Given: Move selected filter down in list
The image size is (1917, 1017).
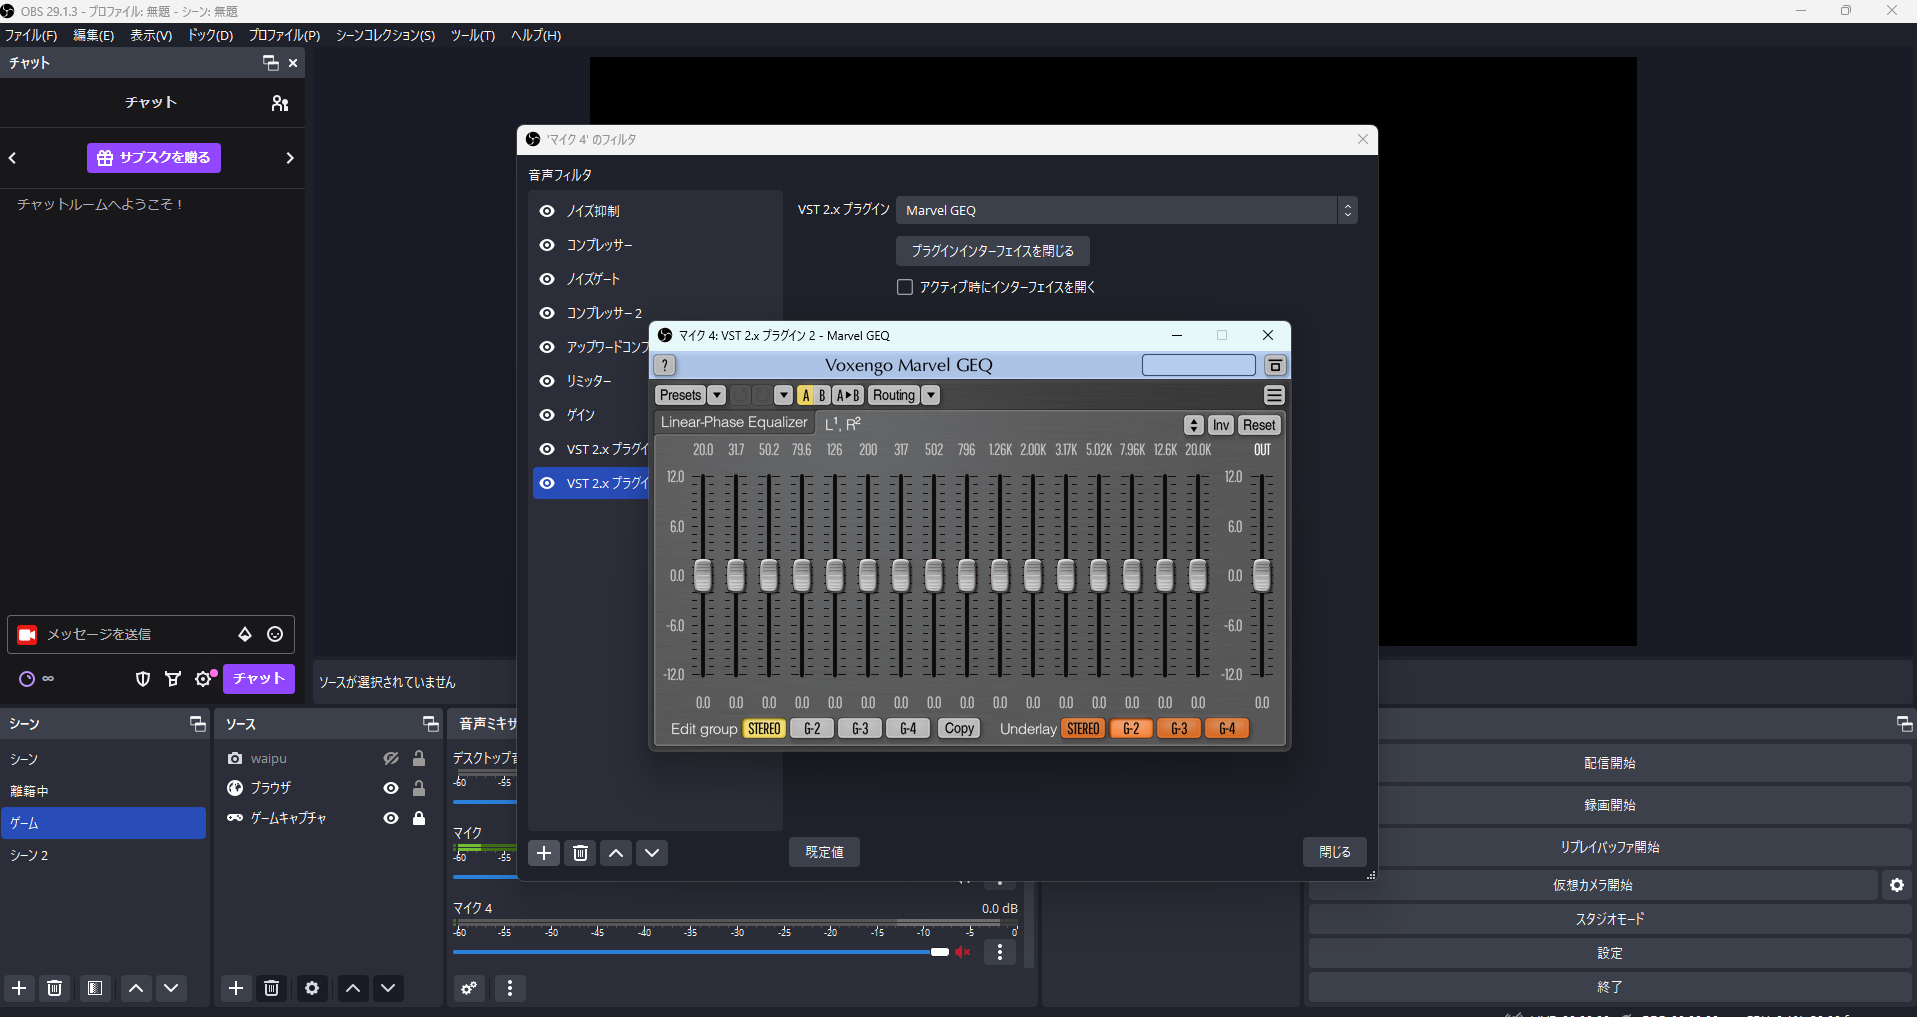Looking at the screenshot, I should 652,853.
